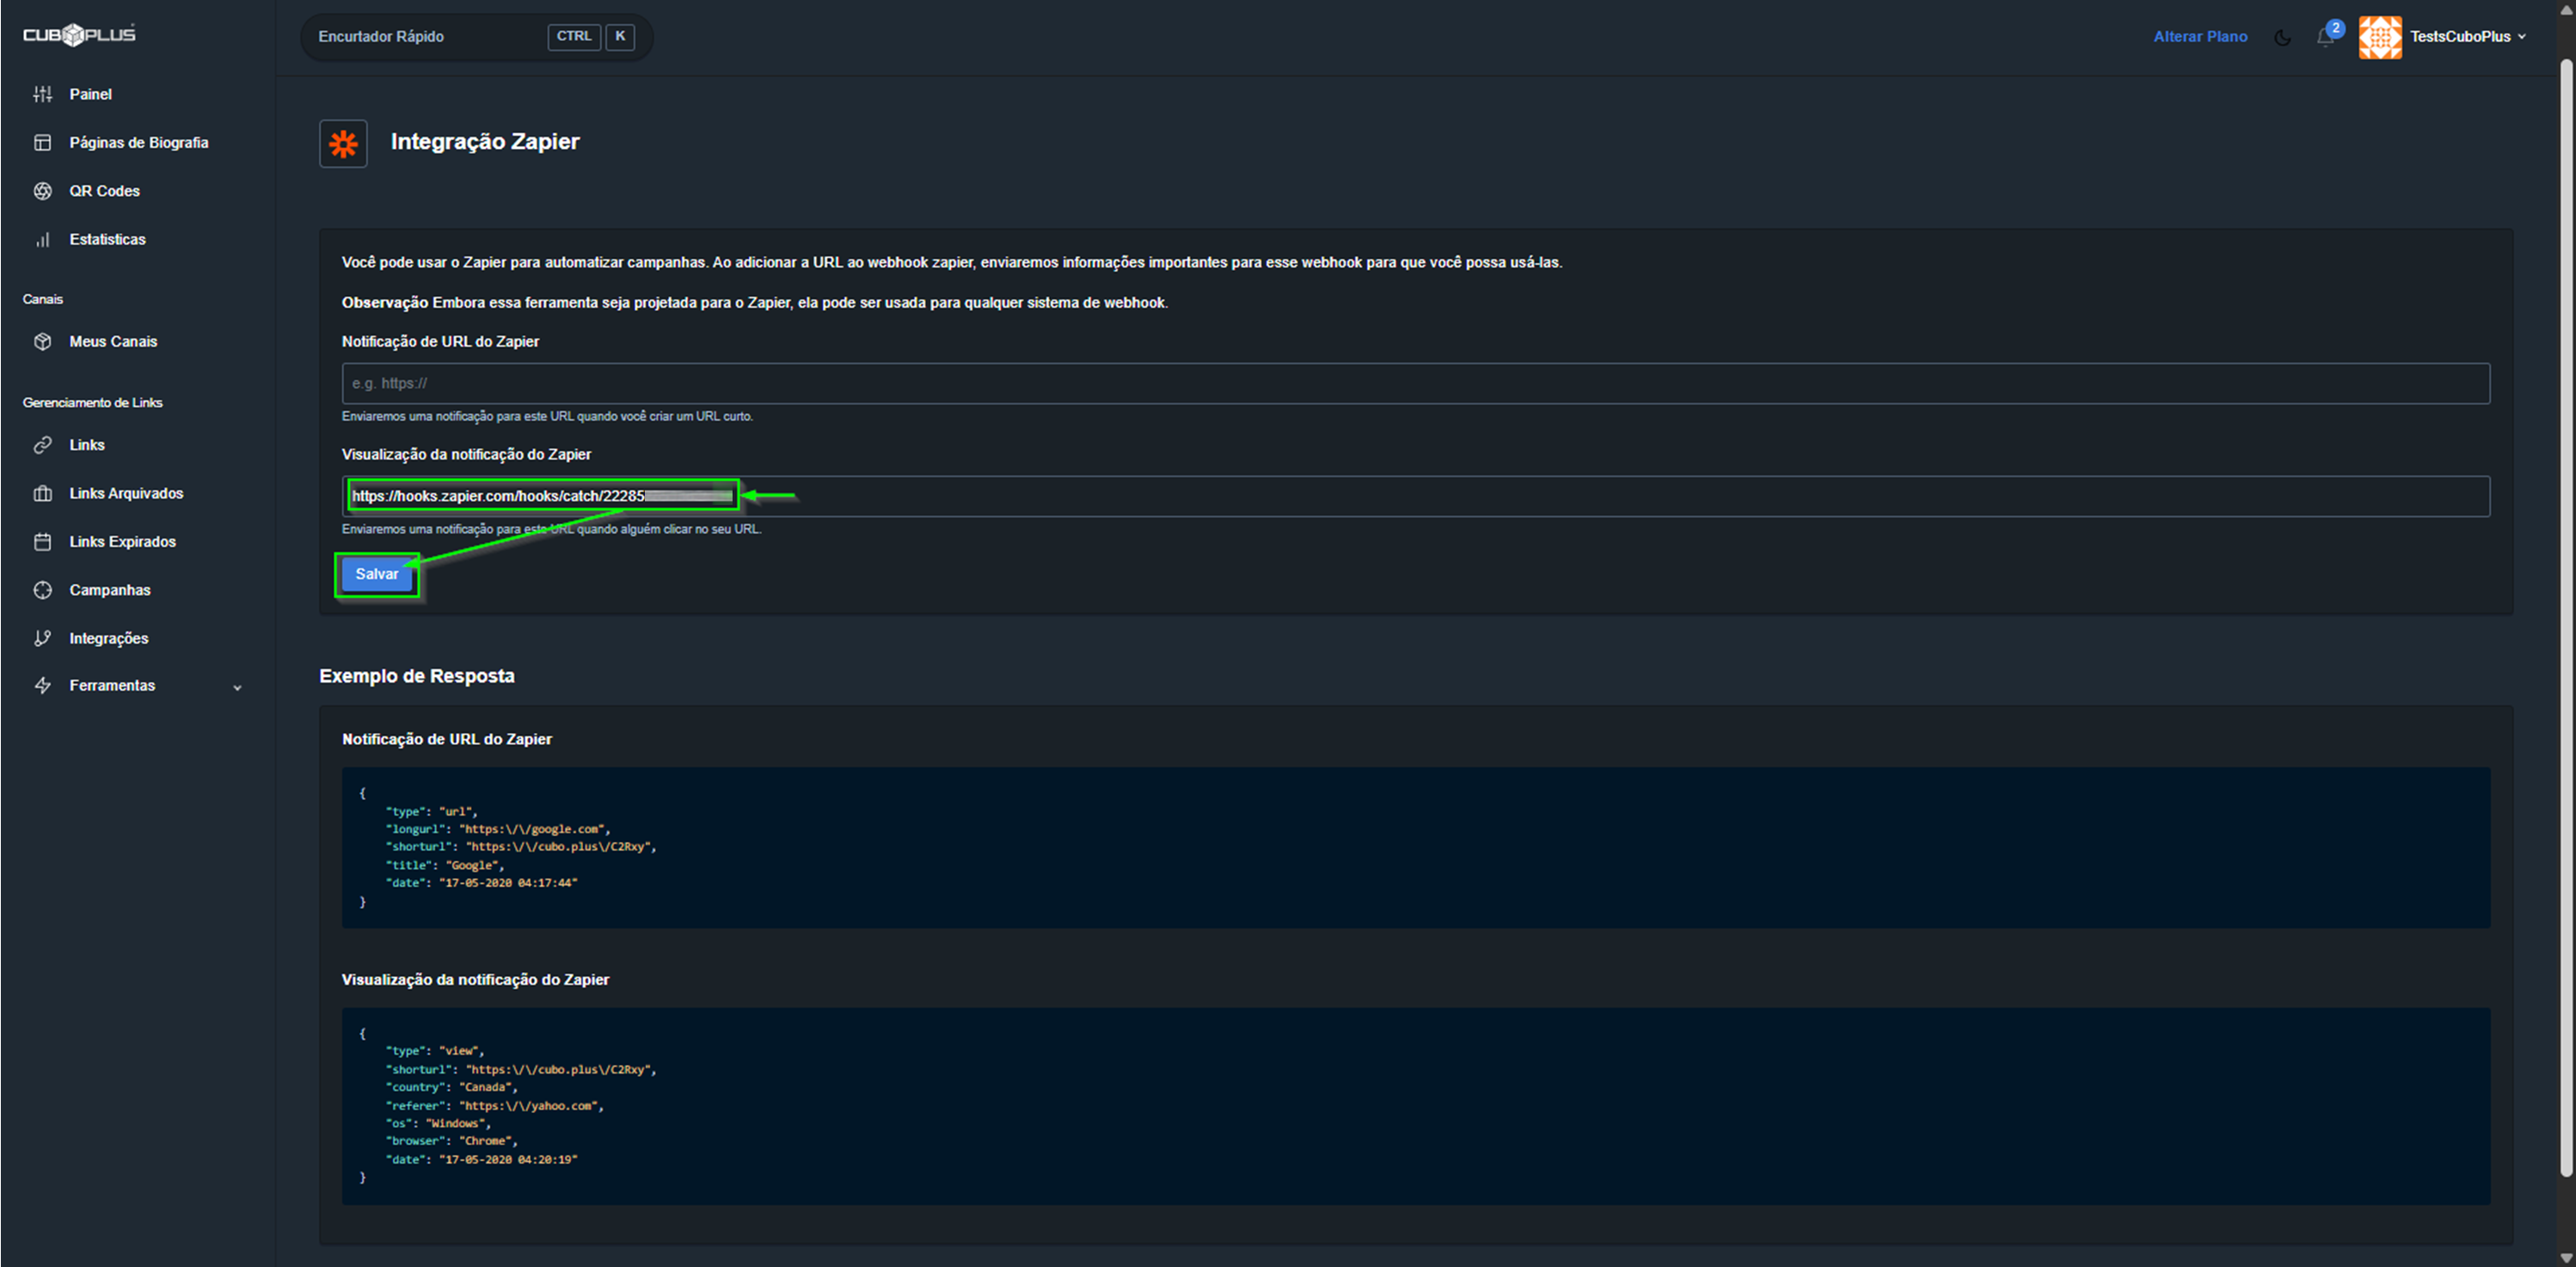Open Links page
The width and height of the screenshot is (2576, 1267).
pos(87,445)
